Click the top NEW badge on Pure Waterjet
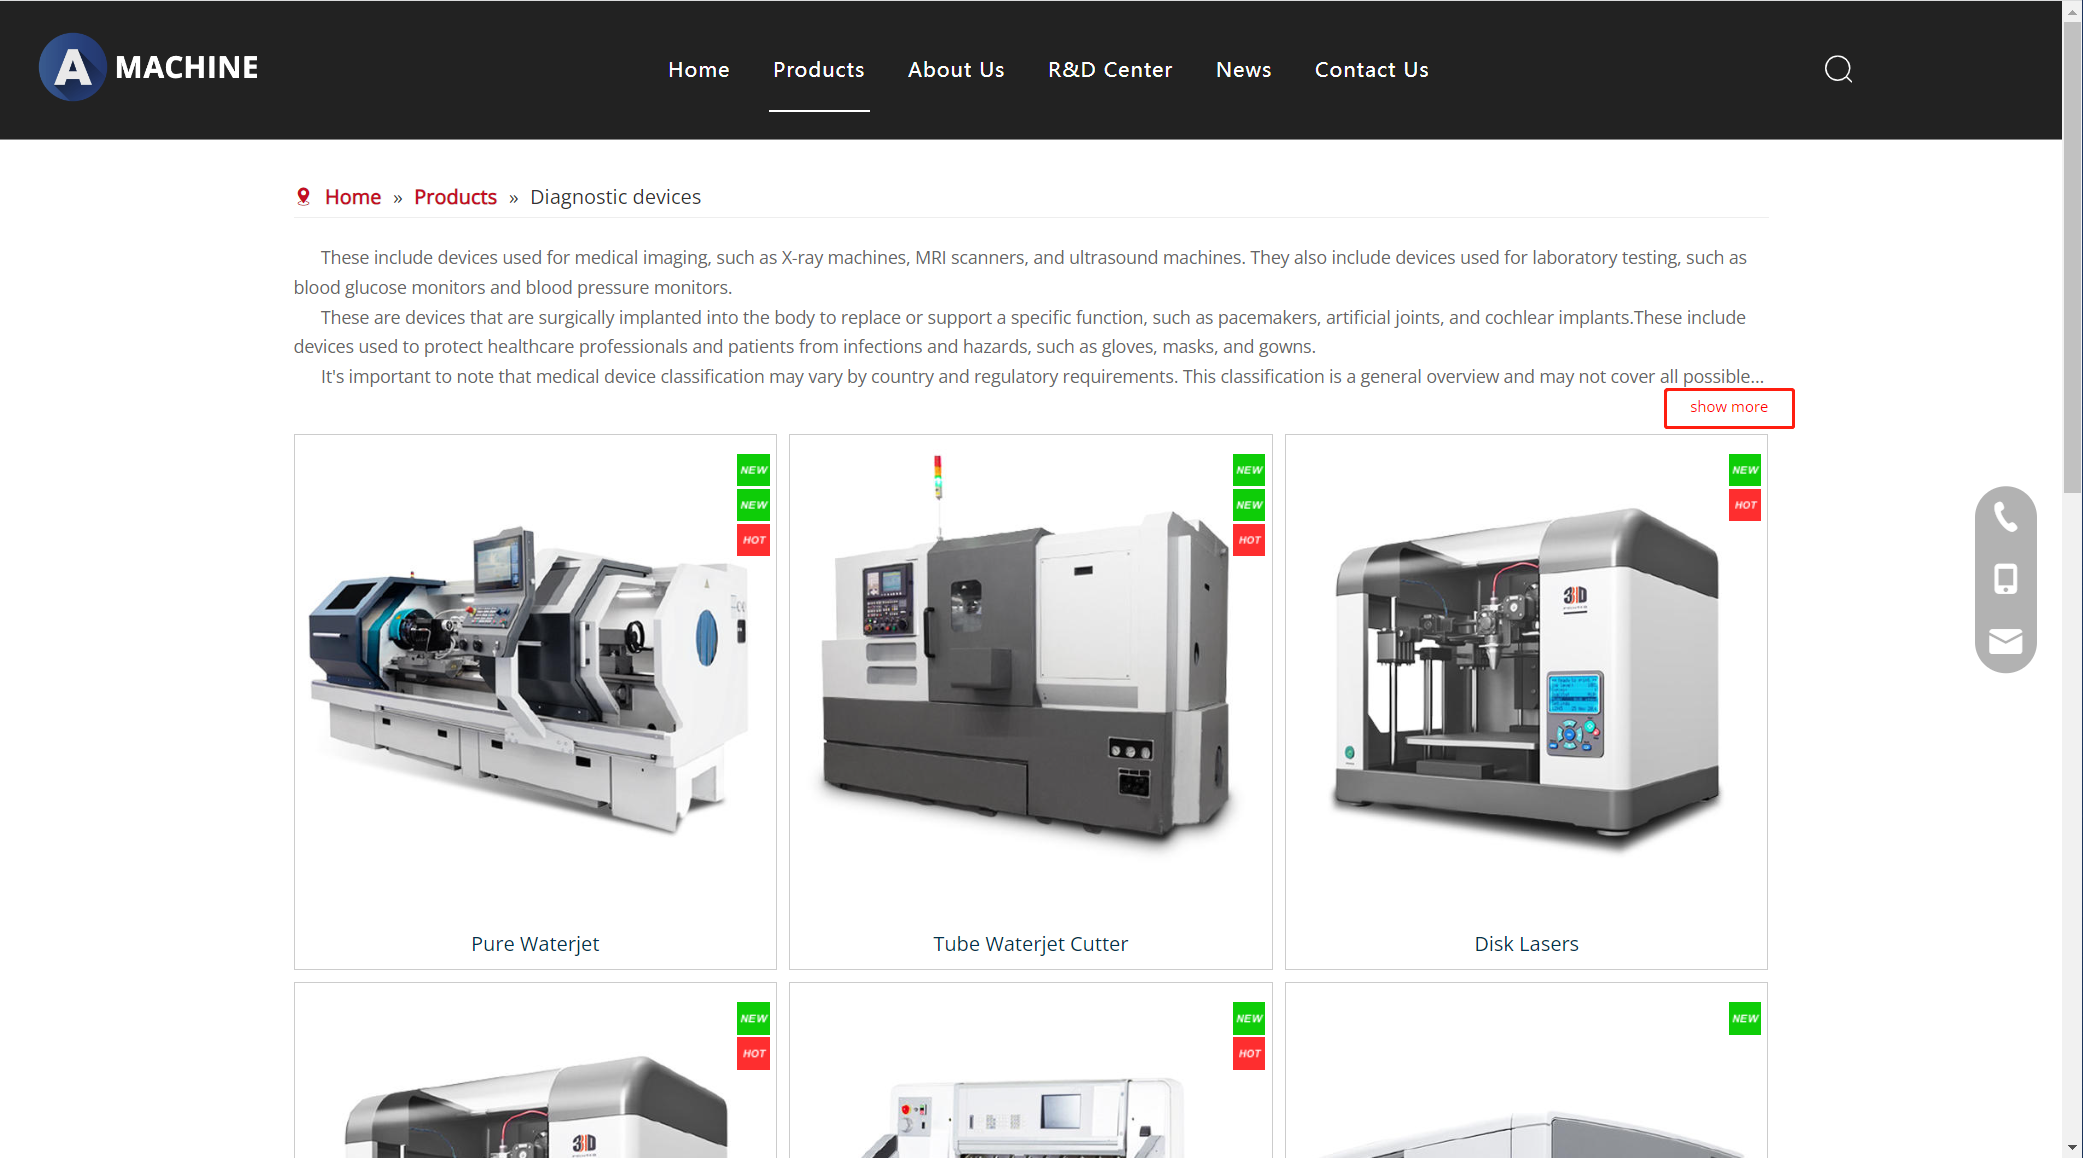2083x1158 pixels. (753, 470)
